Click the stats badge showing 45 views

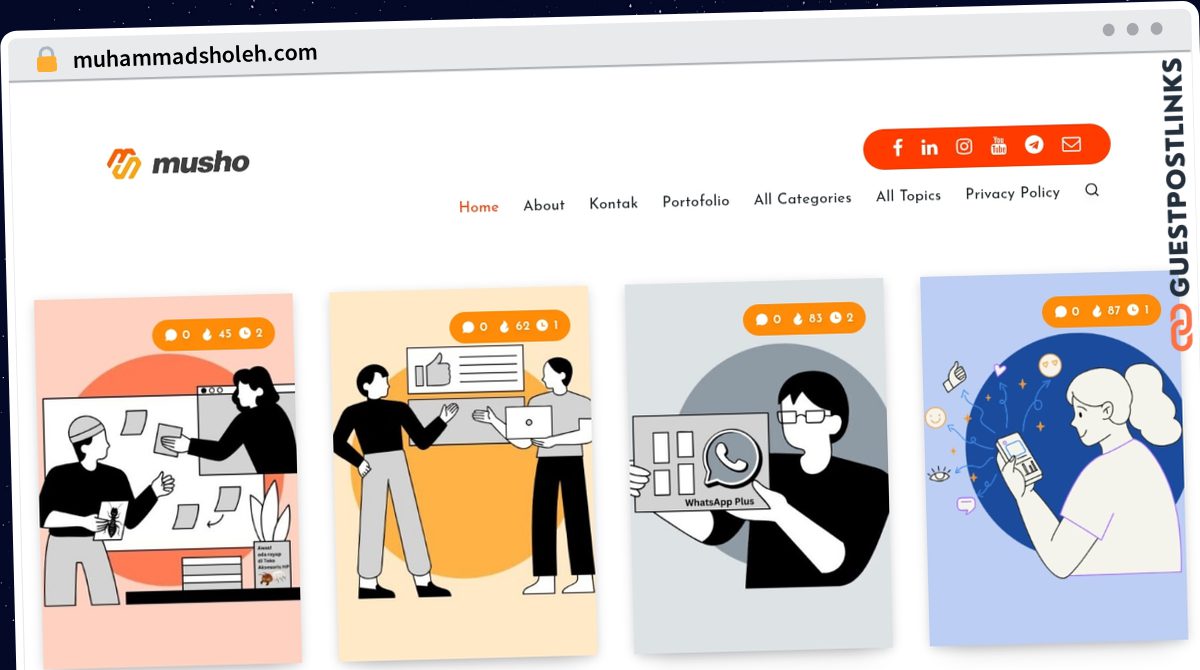click(x=213, y=334)
